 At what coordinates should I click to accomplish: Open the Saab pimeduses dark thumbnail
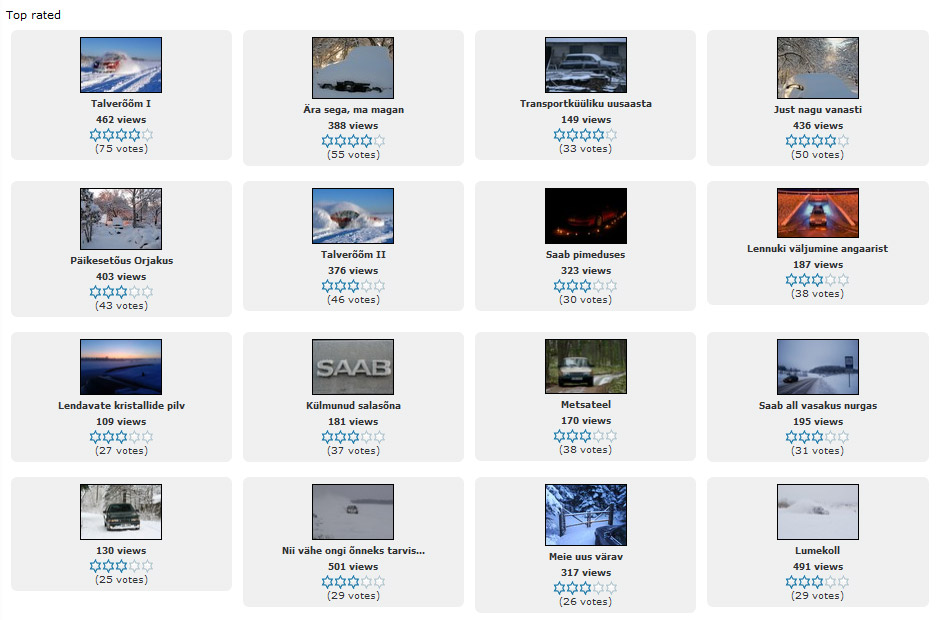585,216
